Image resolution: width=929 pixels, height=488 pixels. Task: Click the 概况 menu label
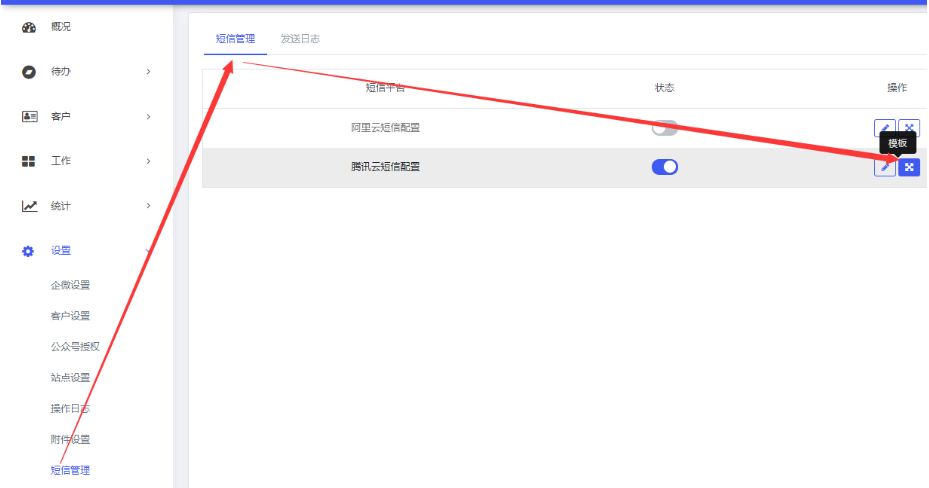pos(60,27)
